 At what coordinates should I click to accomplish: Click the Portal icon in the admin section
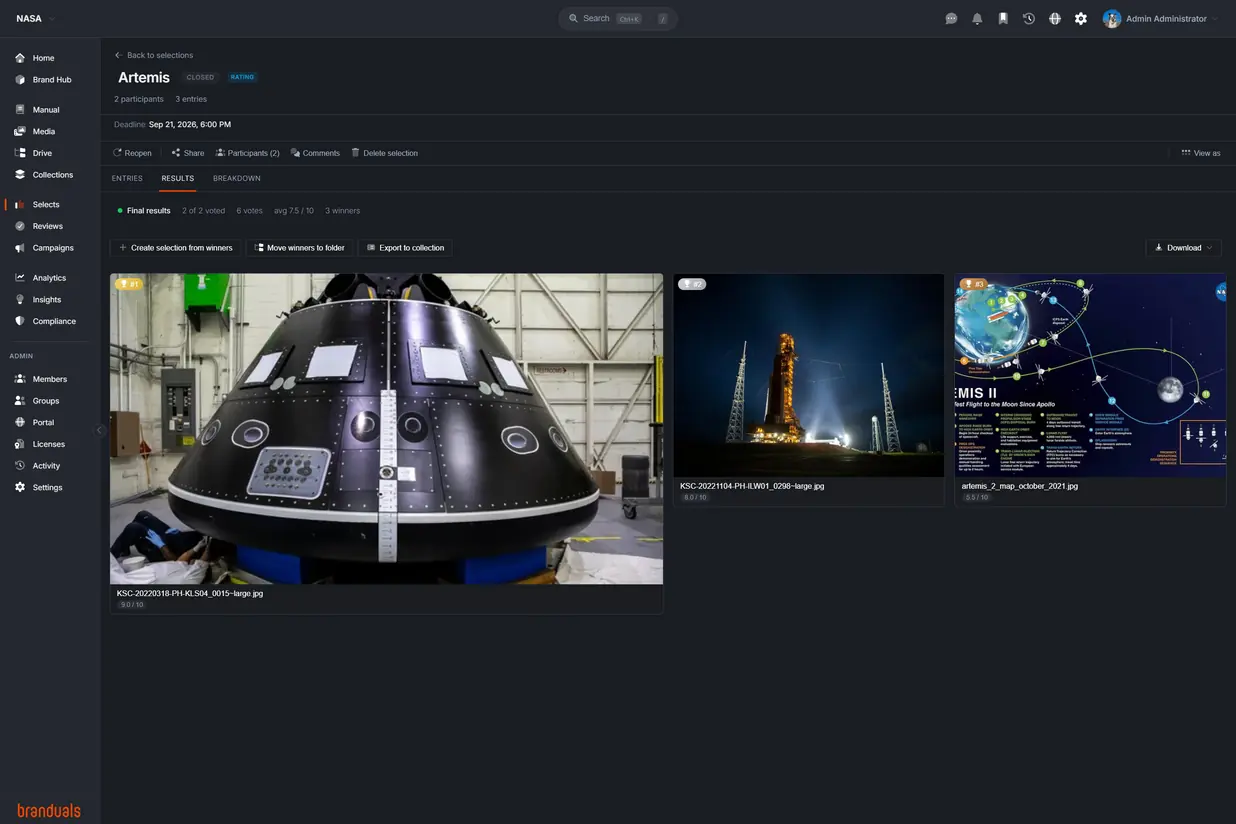20,423
